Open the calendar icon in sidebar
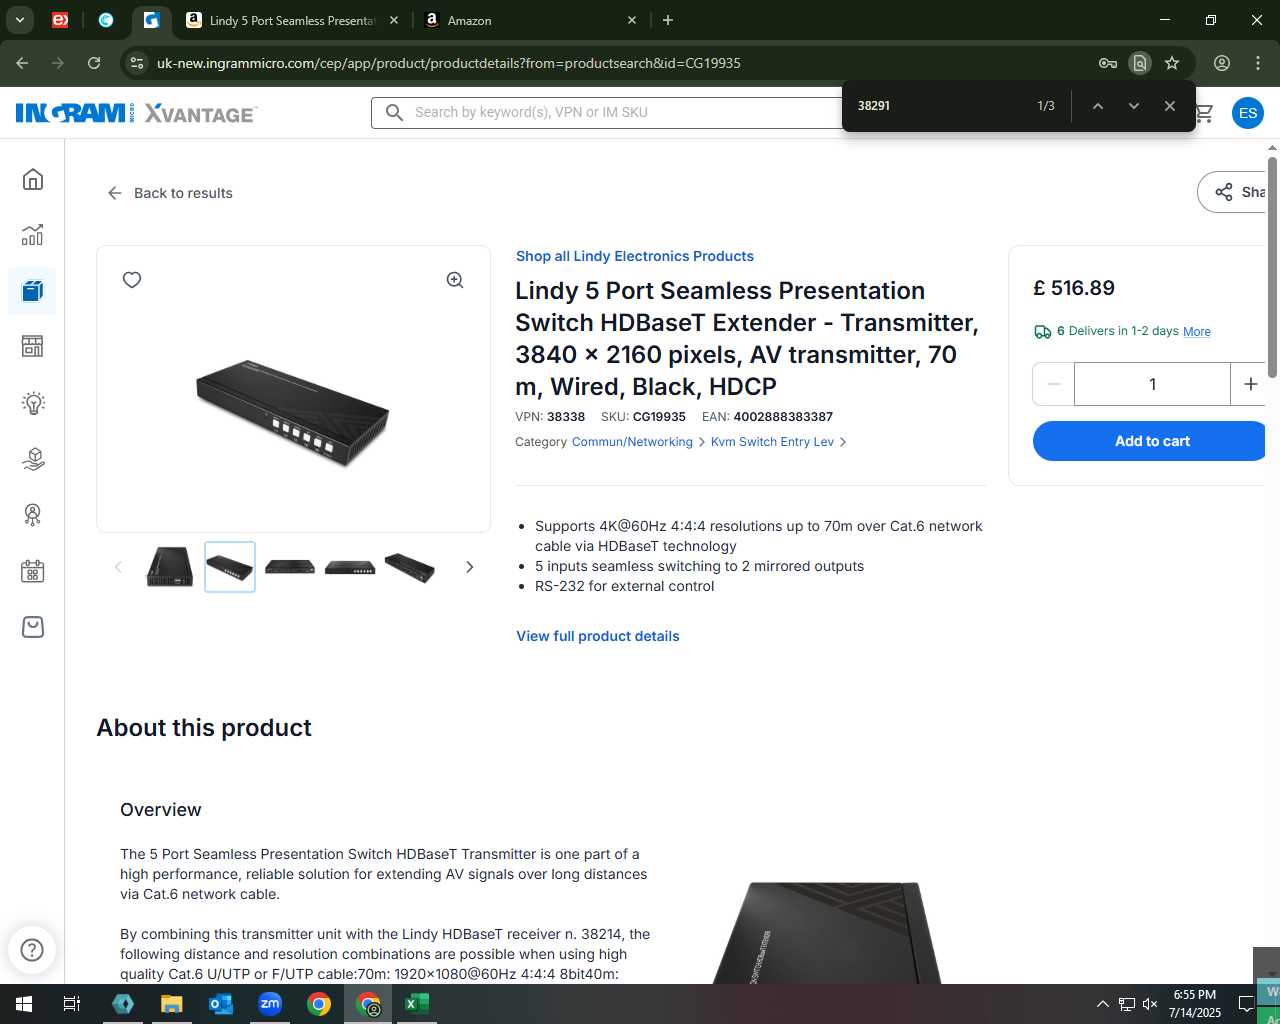The image size is (1280, 1024). coord(33,571)
